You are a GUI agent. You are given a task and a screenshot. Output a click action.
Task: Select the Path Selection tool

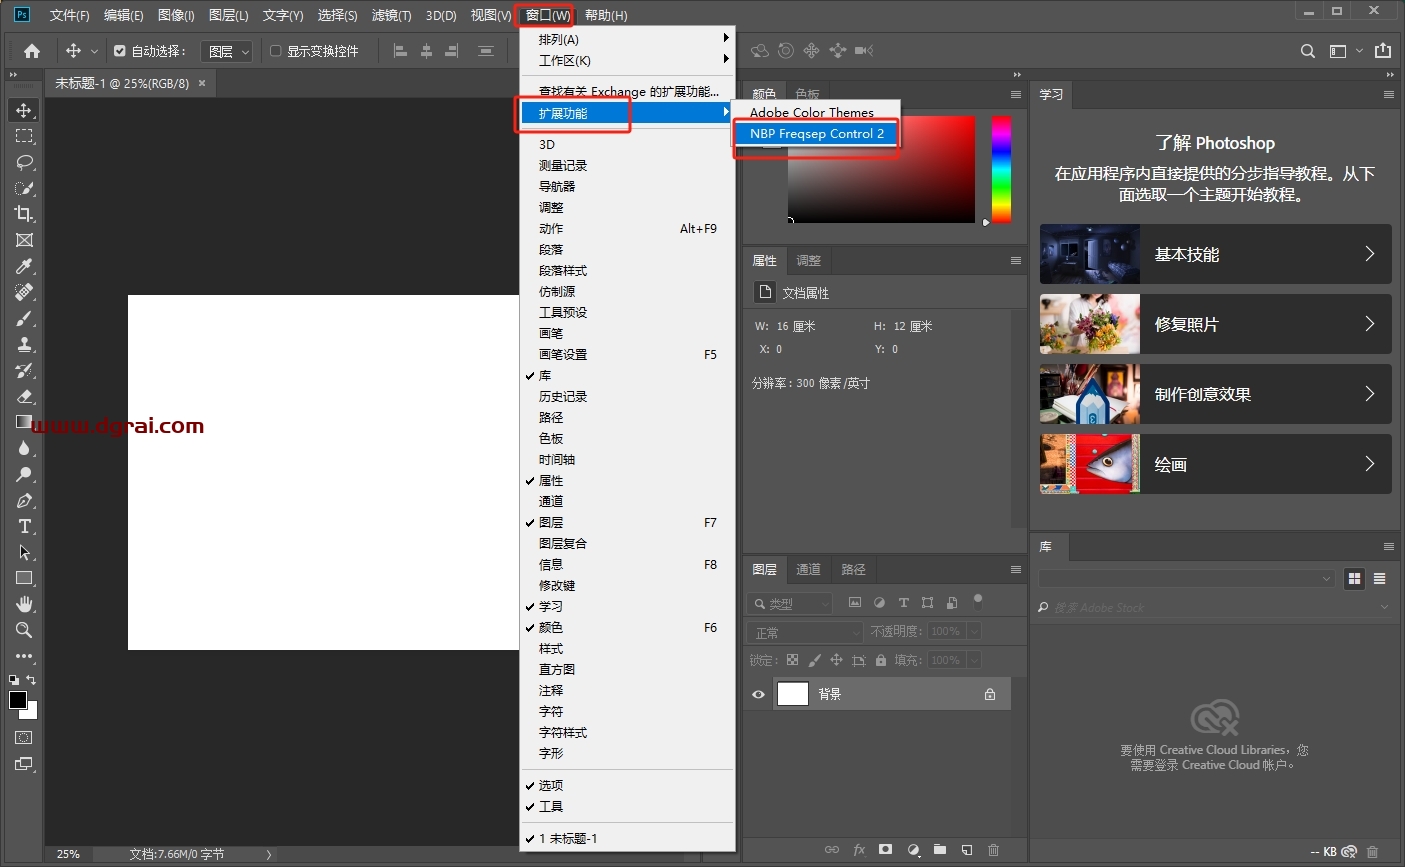coord(24,552)
